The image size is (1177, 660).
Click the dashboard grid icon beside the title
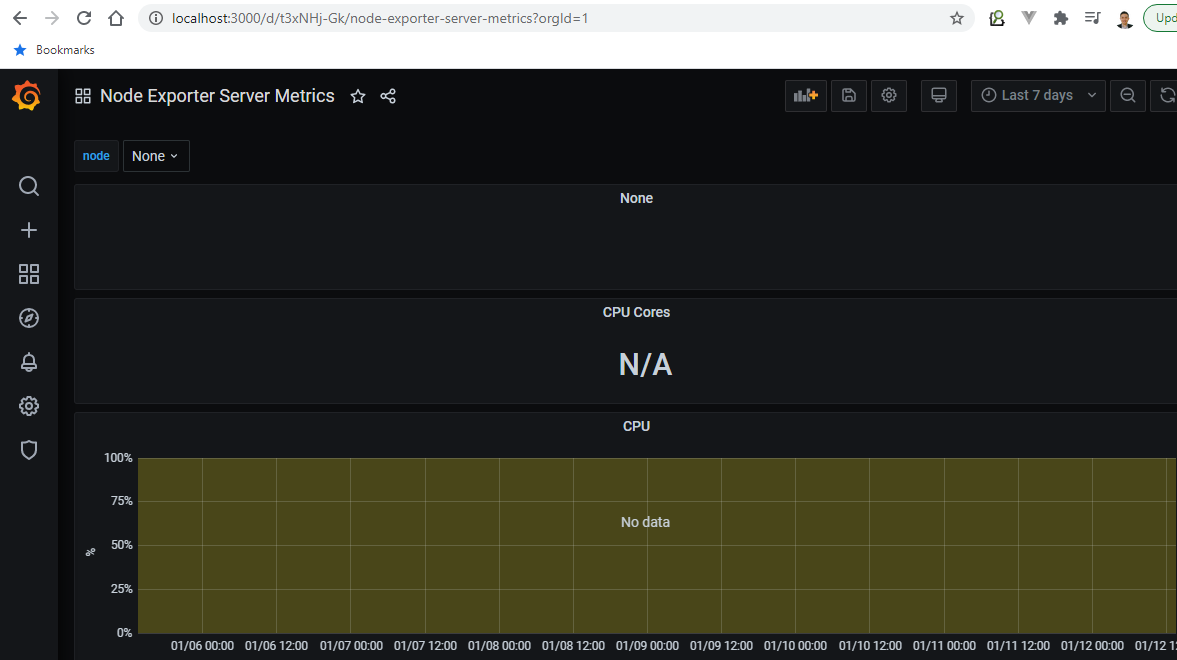click(83, 96)
